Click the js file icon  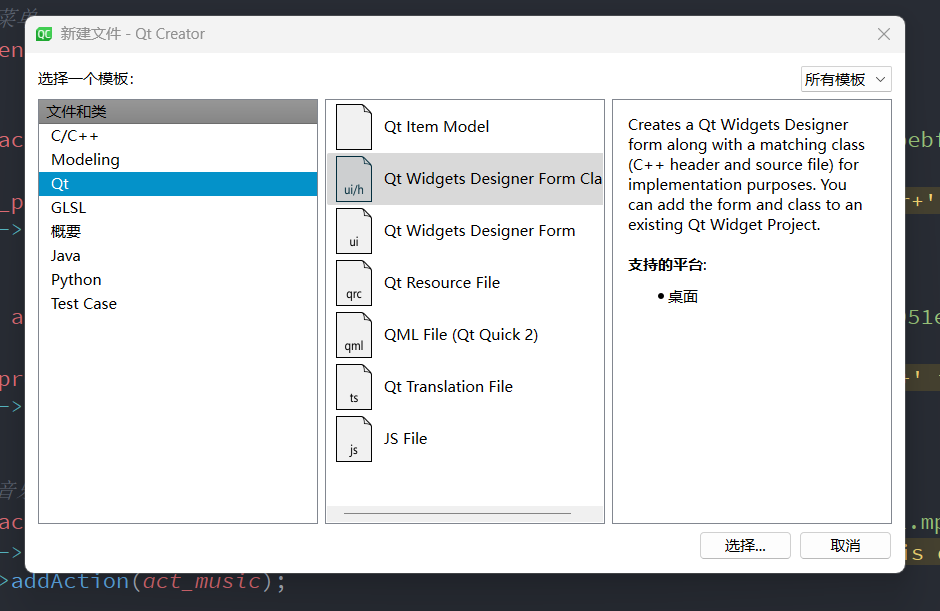coord(354,439)
